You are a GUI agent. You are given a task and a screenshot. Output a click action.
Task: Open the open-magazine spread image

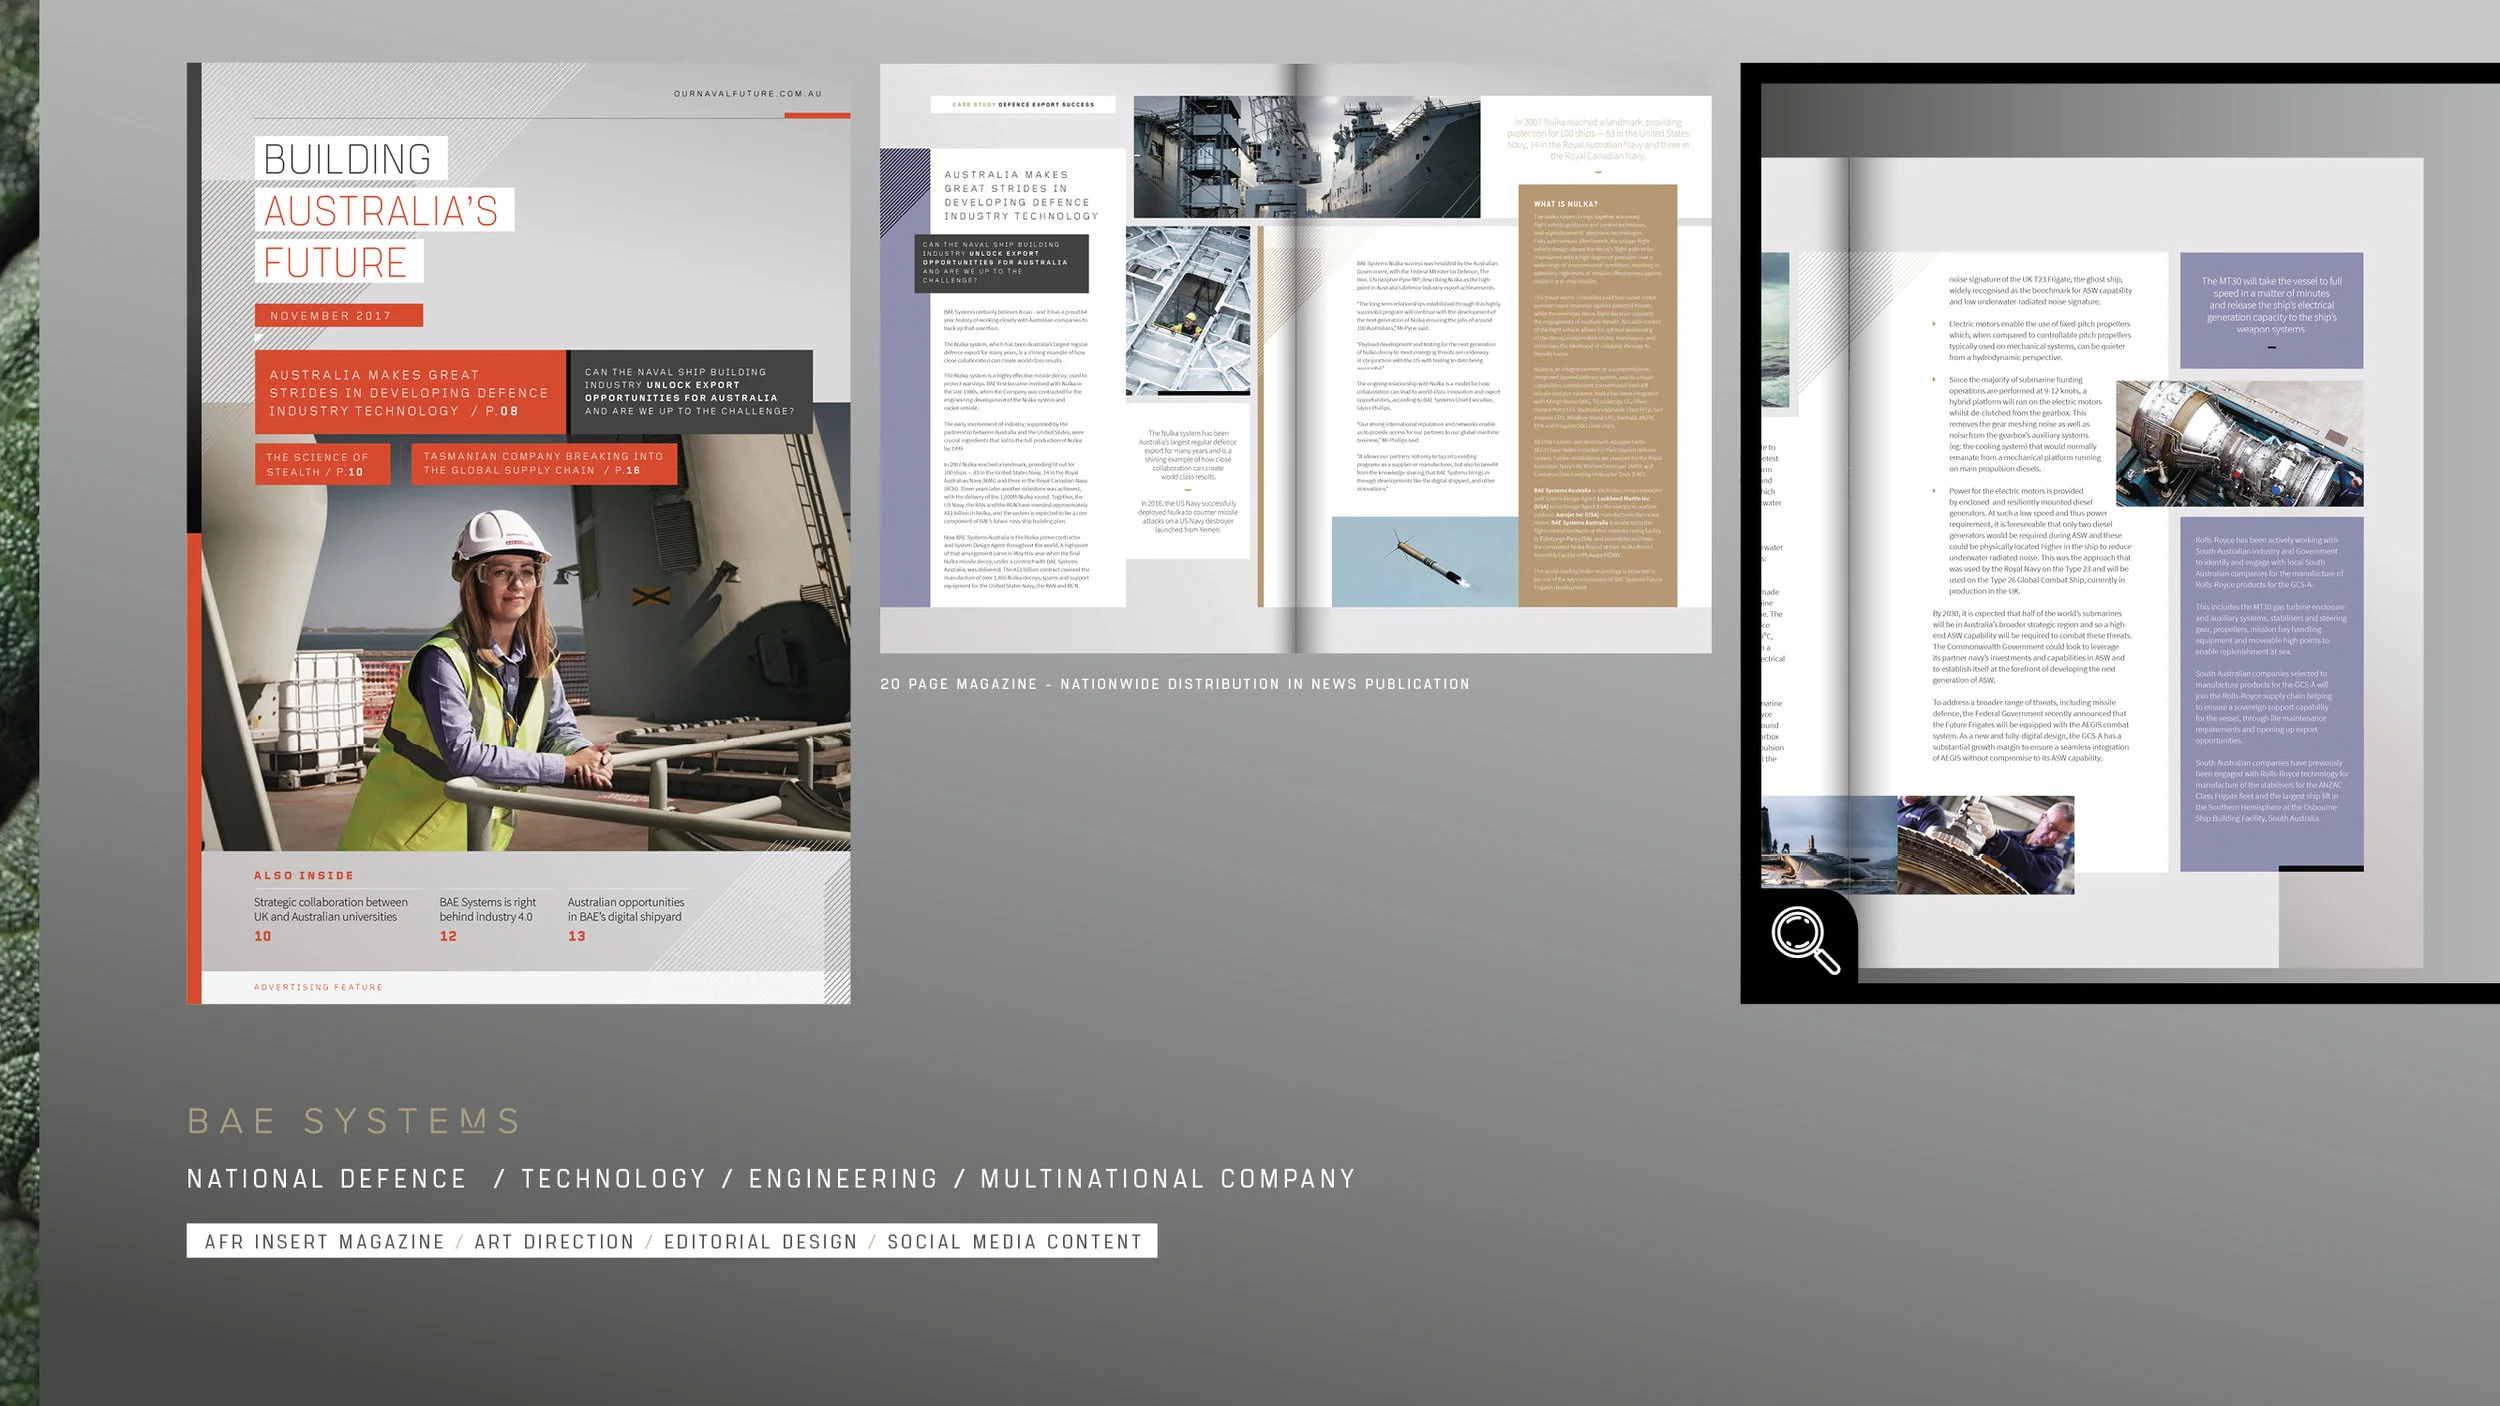[1295, 358]
